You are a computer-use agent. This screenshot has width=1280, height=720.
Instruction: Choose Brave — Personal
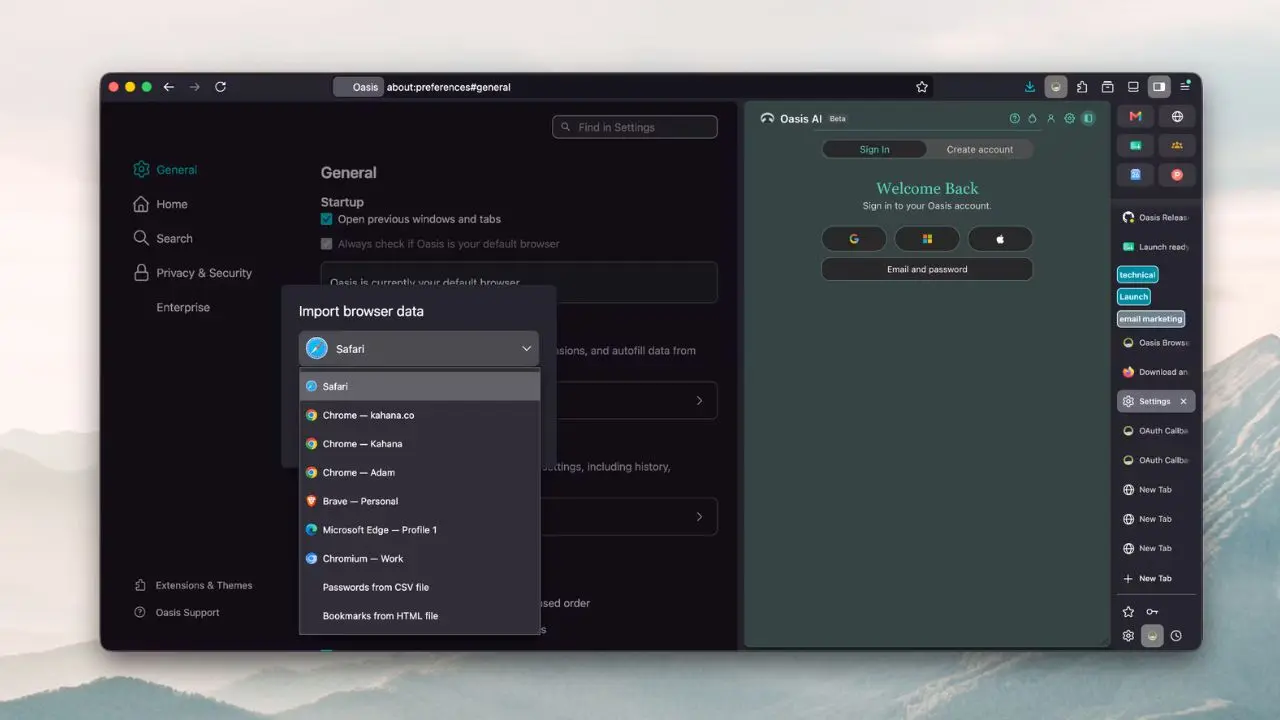click(x=420, y=501)
